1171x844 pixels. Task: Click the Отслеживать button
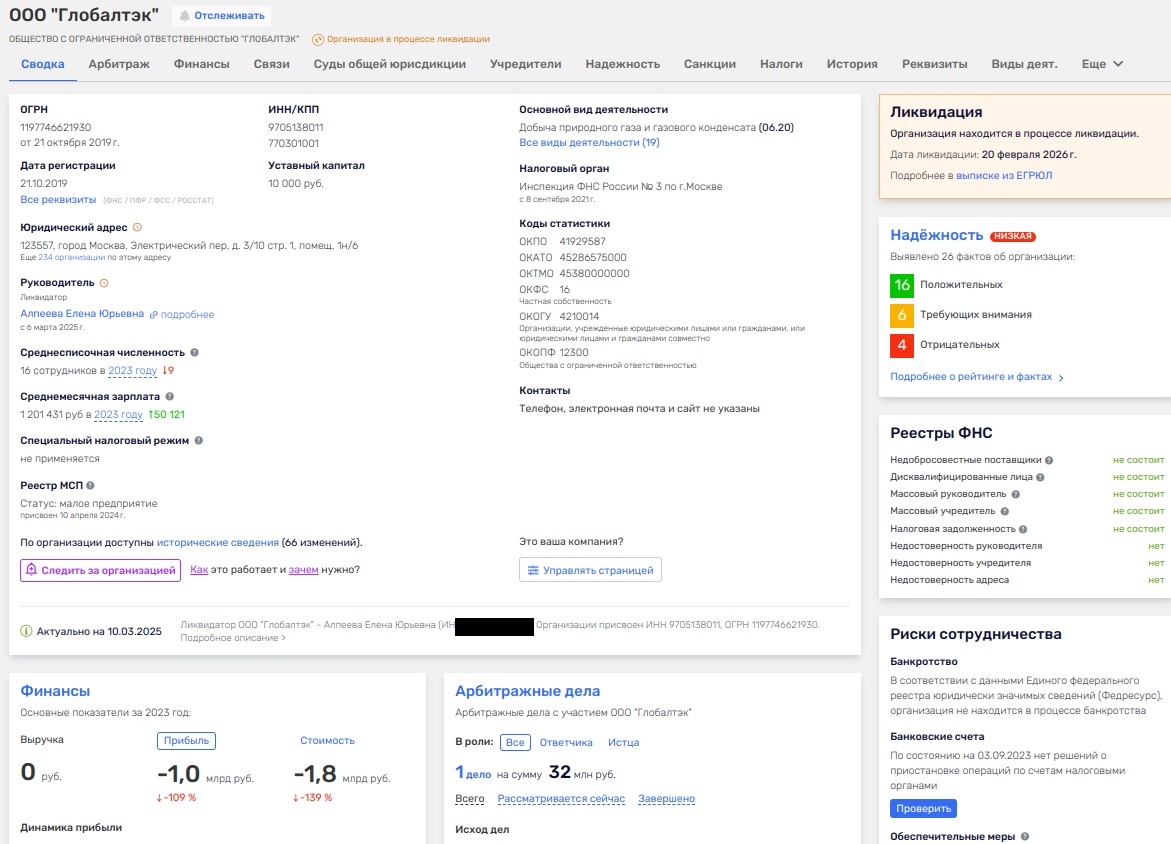click(222, 16)
